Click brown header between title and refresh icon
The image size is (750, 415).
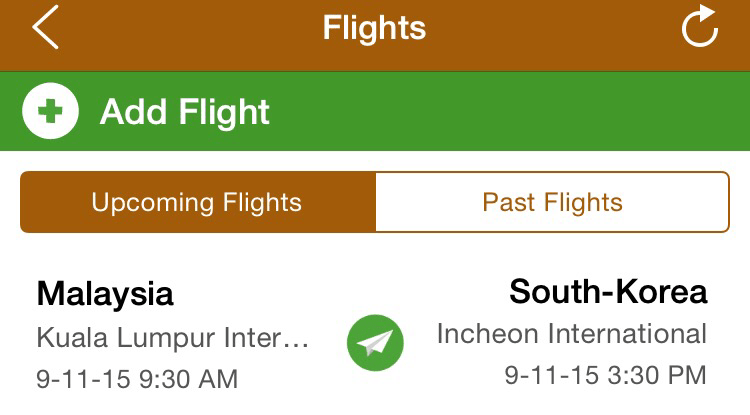560,28
